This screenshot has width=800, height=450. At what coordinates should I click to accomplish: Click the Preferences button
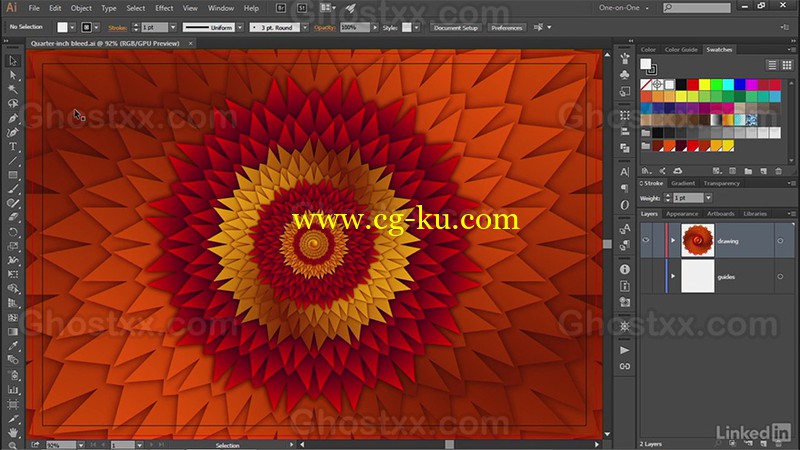[x=507, y=28]
